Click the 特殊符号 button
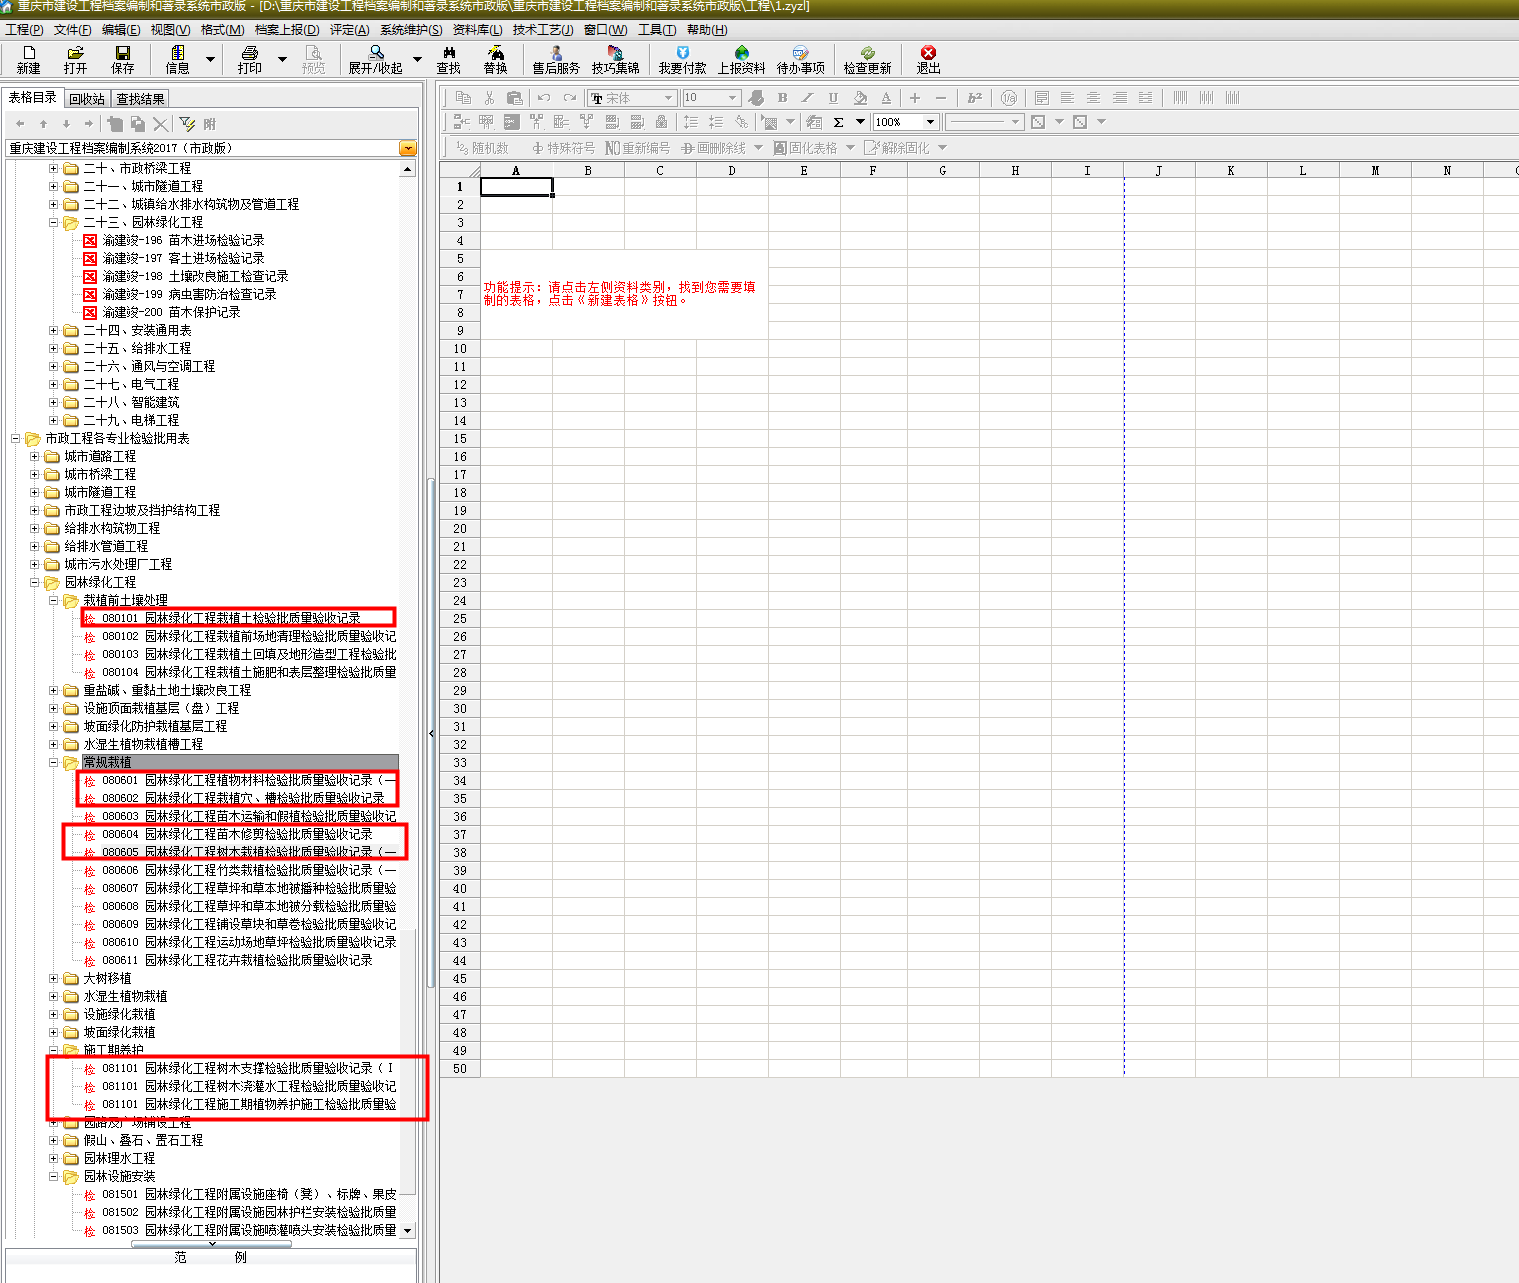The image size is (1519, 1283). point(563,148)
